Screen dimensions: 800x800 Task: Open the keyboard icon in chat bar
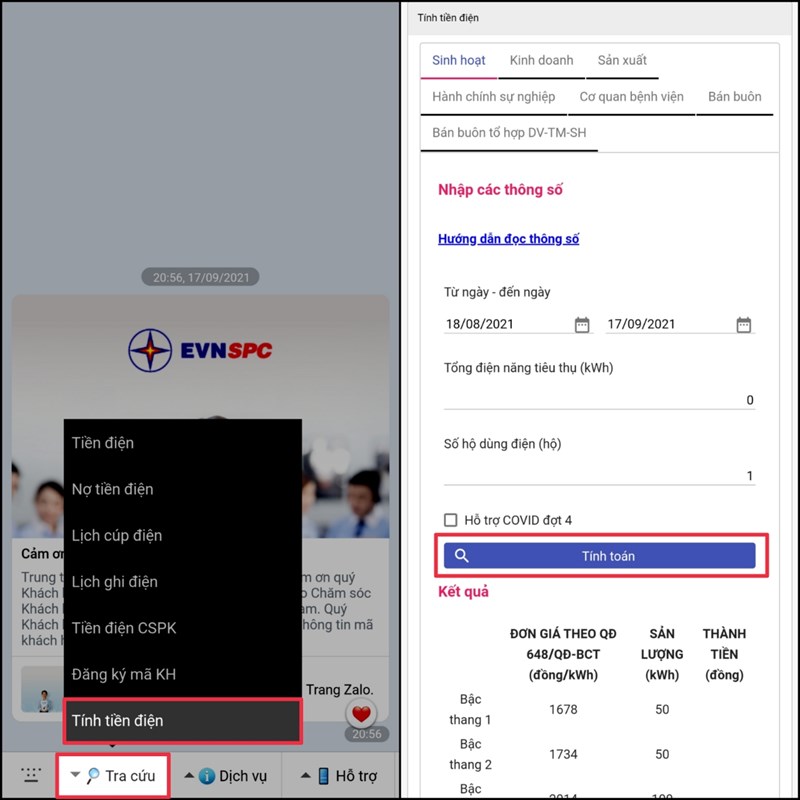click(x=30, y=776)
